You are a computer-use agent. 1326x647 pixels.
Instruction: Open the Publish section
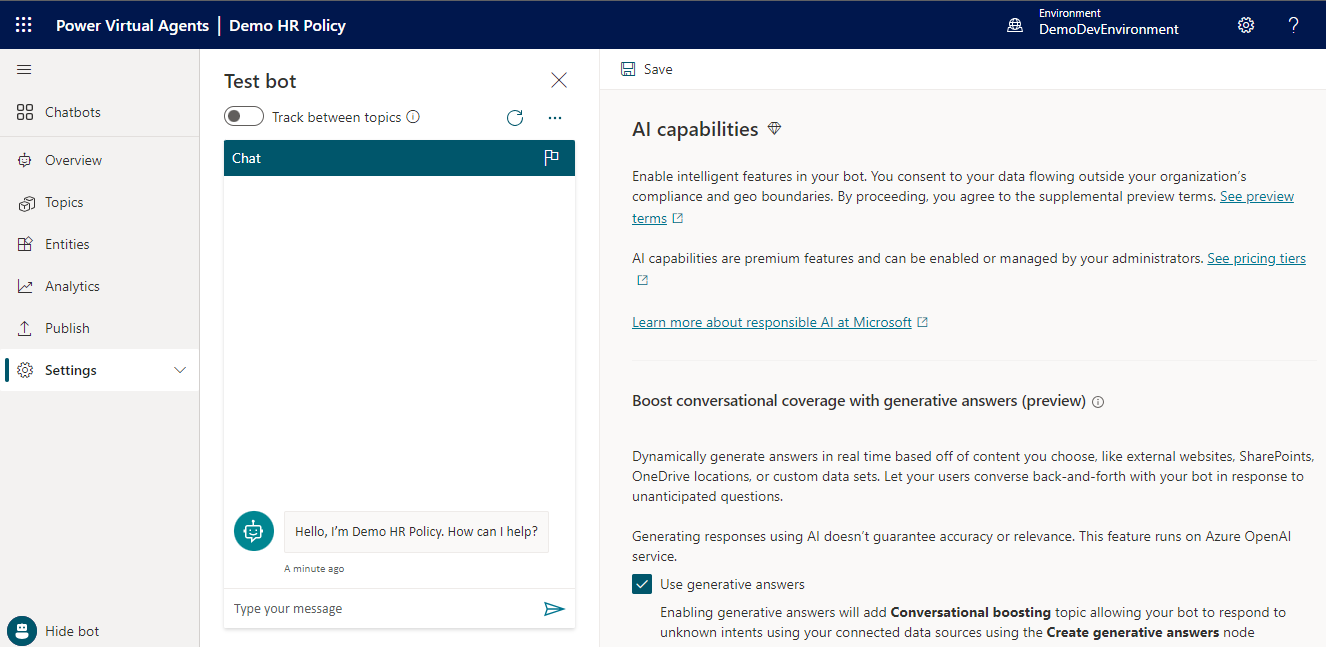66,327
